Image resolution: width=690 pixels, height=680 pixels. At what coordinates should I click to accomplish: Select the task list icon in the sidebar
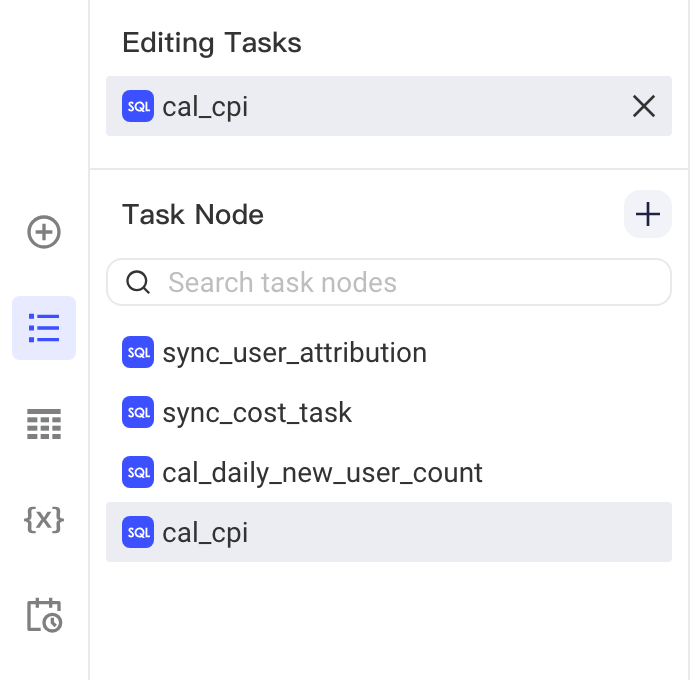coord(44,328)
